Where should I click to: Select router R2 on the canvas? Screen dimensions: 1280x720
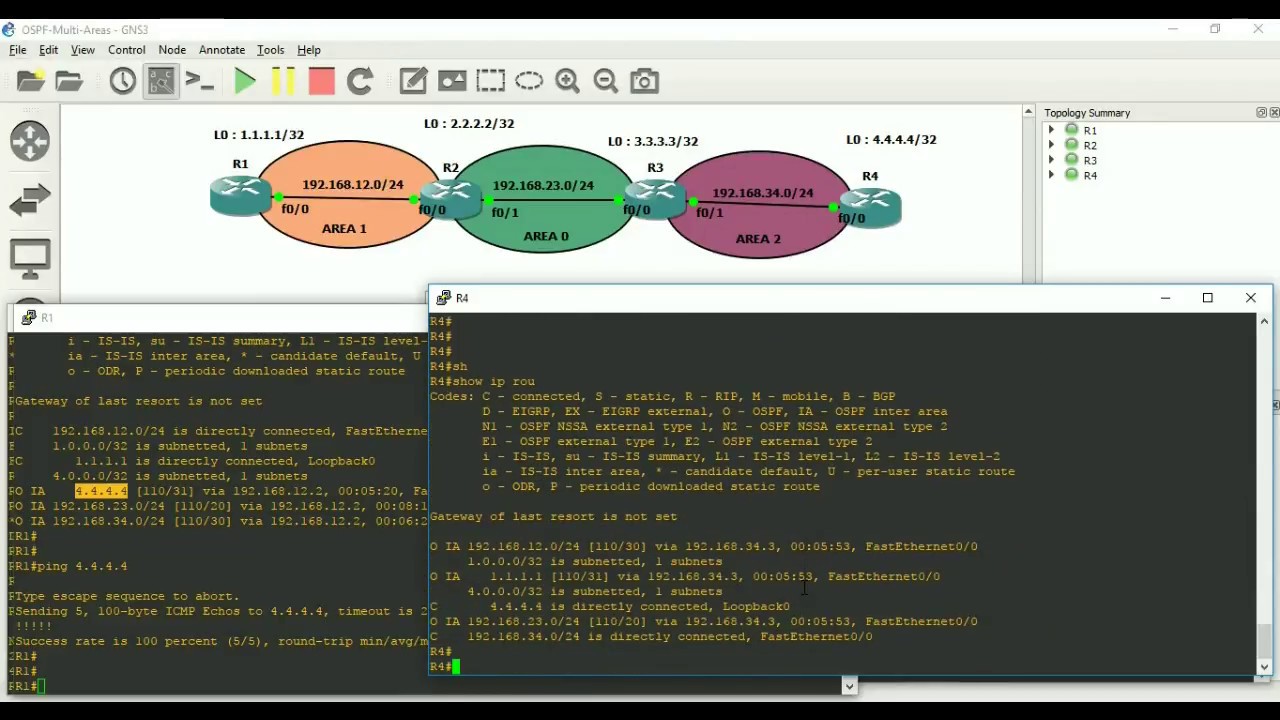tap(451, 198)
